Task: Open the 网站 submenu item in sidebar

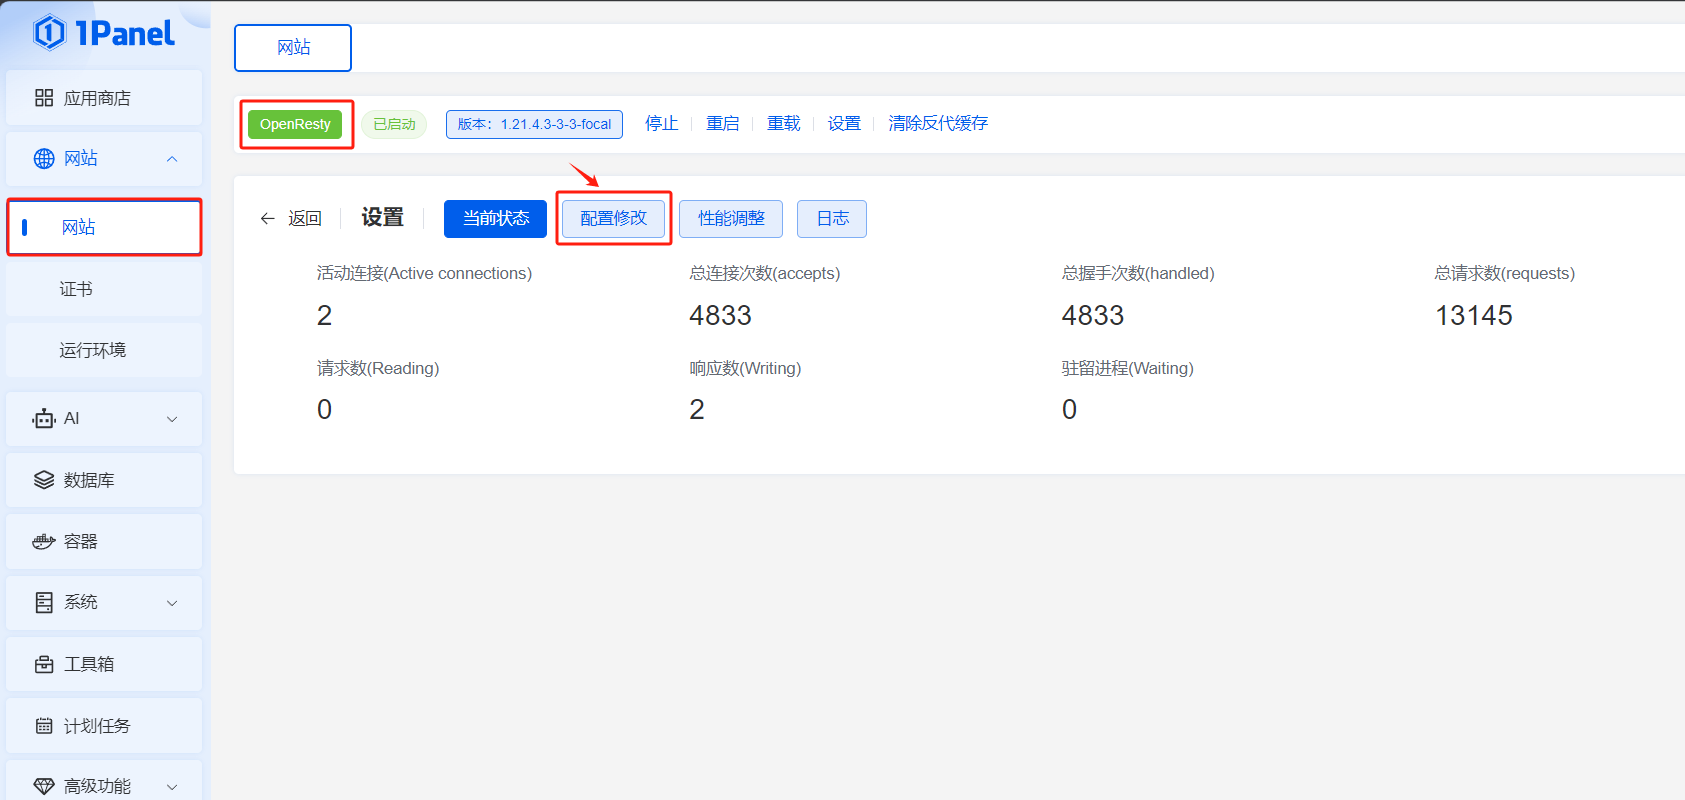Action: (x=104, y=228)
